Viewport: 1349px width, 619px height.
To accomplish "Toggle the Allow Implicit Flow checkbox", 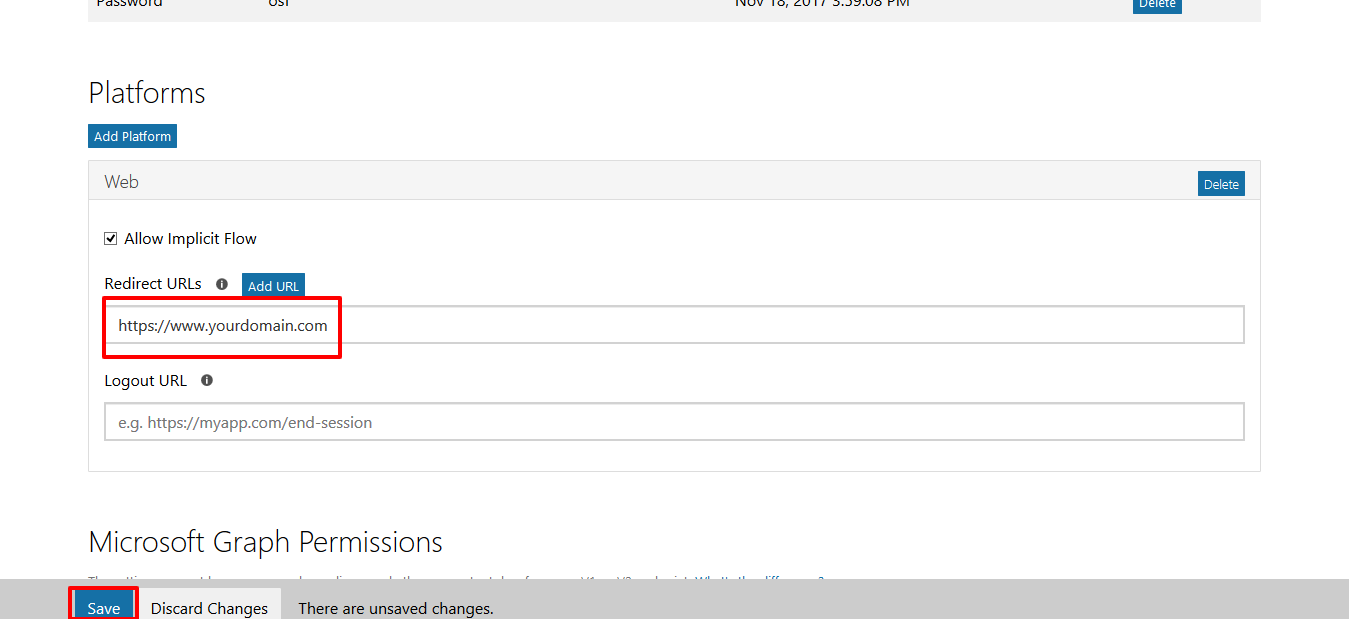I will click(x=111, y=239).
